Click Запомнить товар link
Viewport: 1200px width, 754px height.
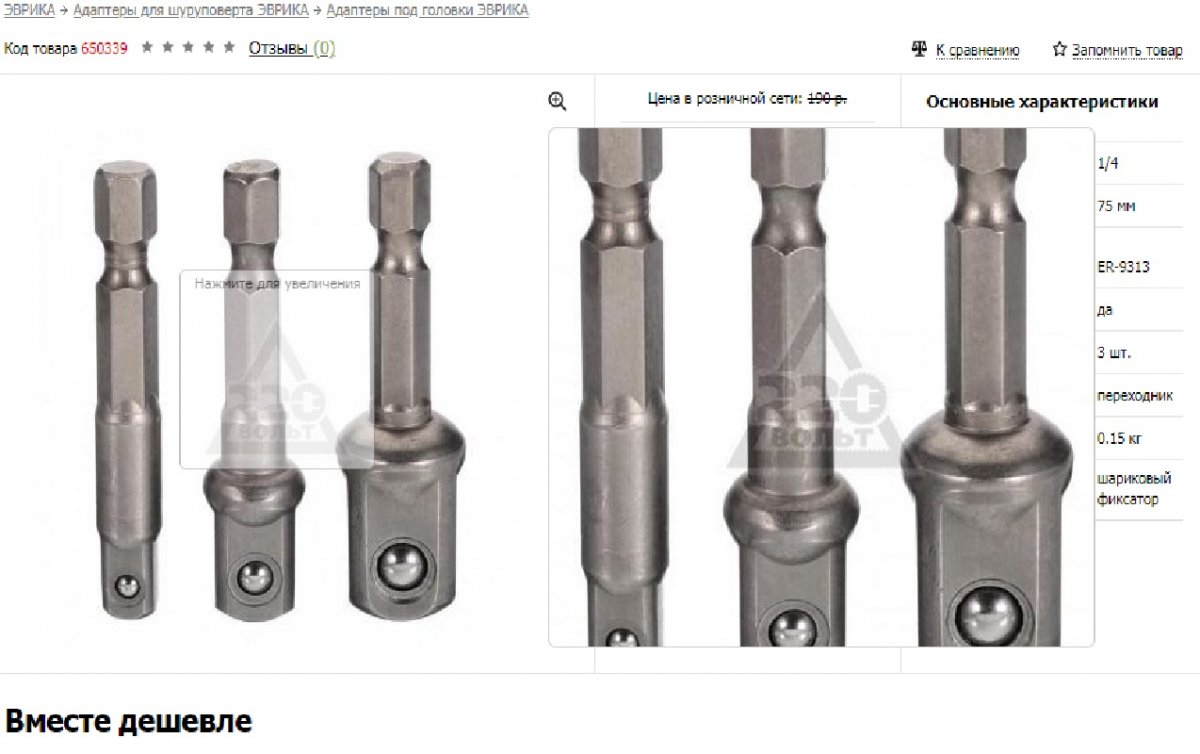[1127, 50]
